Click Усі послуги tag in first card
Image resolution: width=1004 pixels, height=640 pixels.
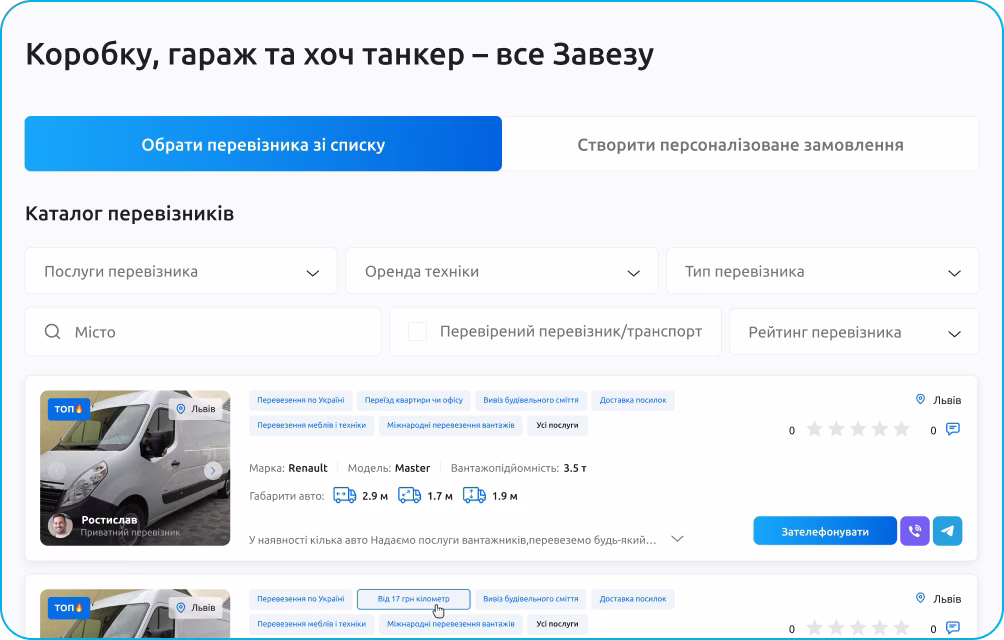[557, 425]
